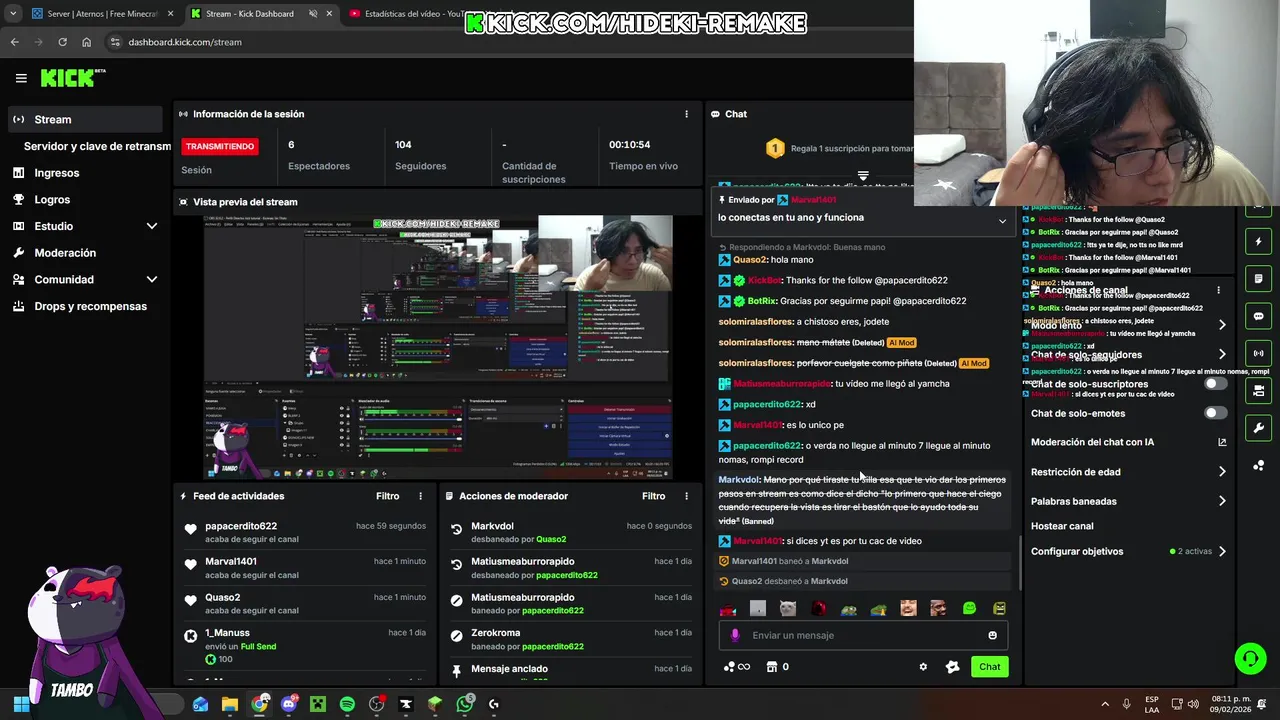
Task: Click the purple microphone icon
Action: coord(735,635)
